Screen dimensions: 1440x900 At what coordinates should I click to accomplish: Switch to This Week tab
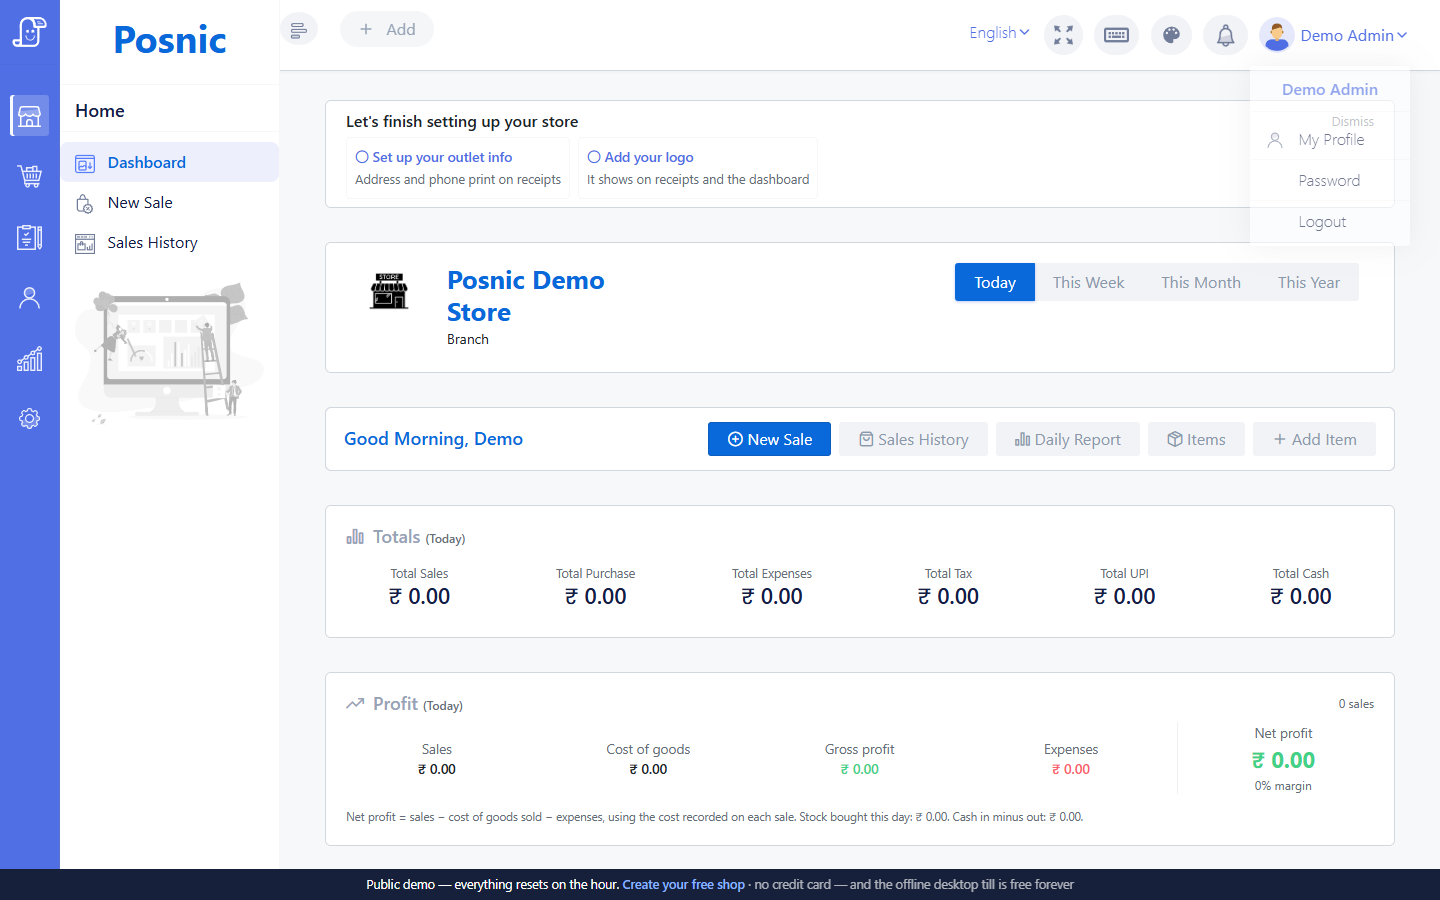coord(1088,282)
